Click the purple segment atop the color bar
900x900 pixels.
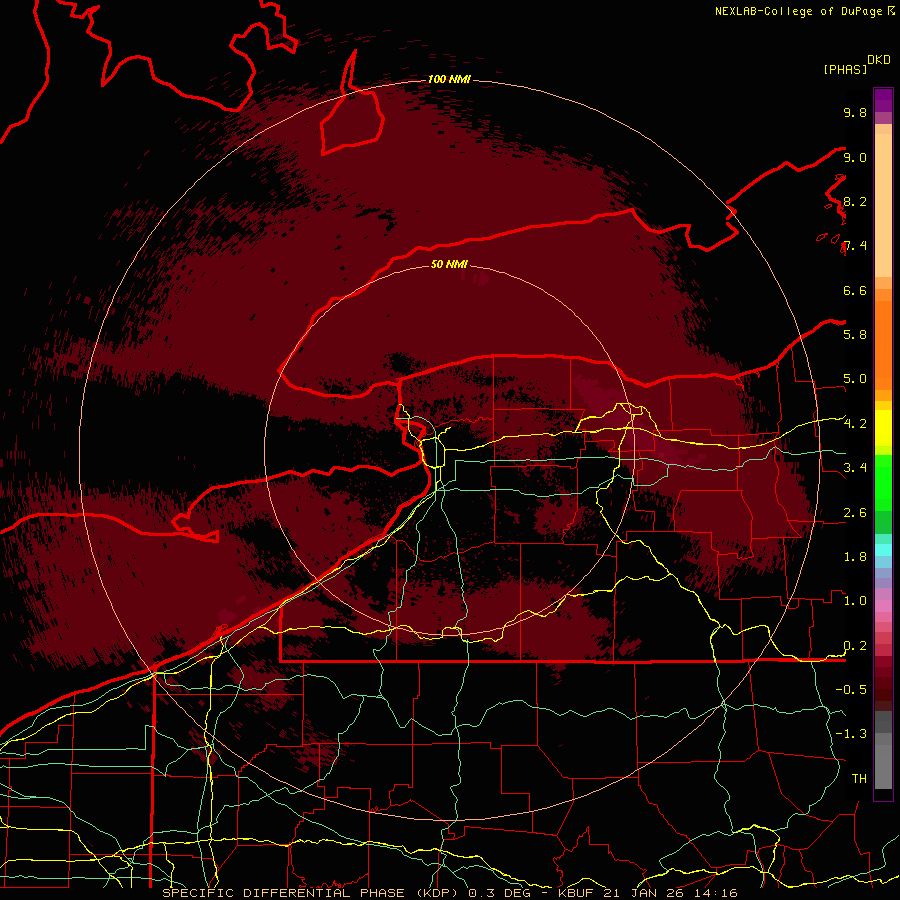pos(883,100)
